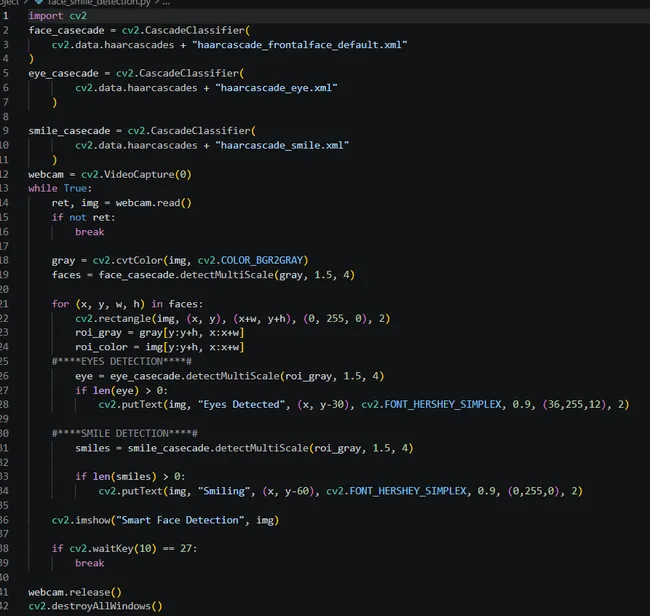The width and height of the screenshot is (650, 616).
Task: Click on VideoCapture in webcam assignment
Action: [139, 174]
